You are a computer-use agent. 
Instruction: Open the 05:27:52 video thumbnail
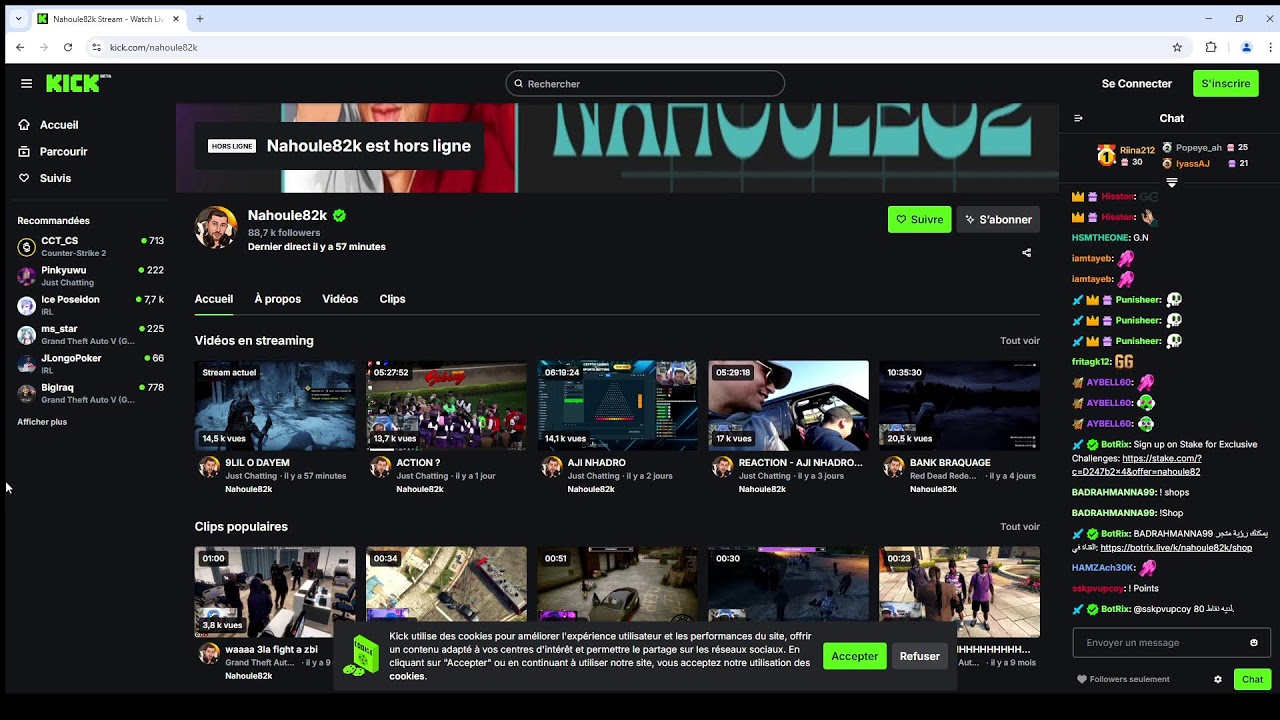point(446,405)
